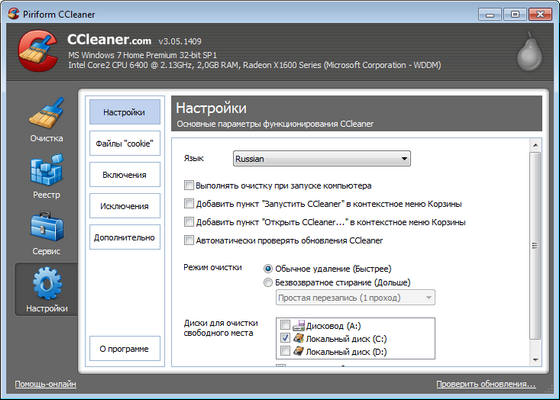This screenshot has height=400, width=560.
Task: Open the Файлы "cookie" tab
Action: point(125,143)
